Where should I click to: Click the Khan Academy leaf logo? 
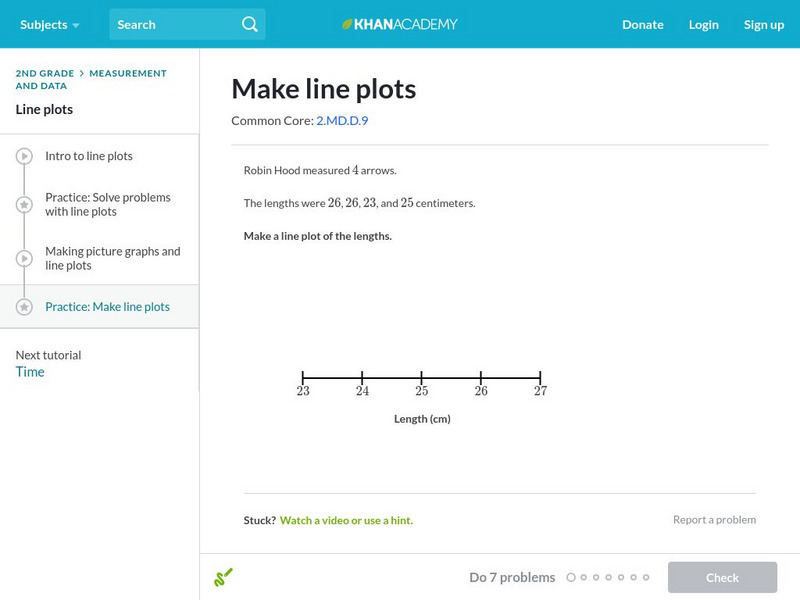[348, 24]
